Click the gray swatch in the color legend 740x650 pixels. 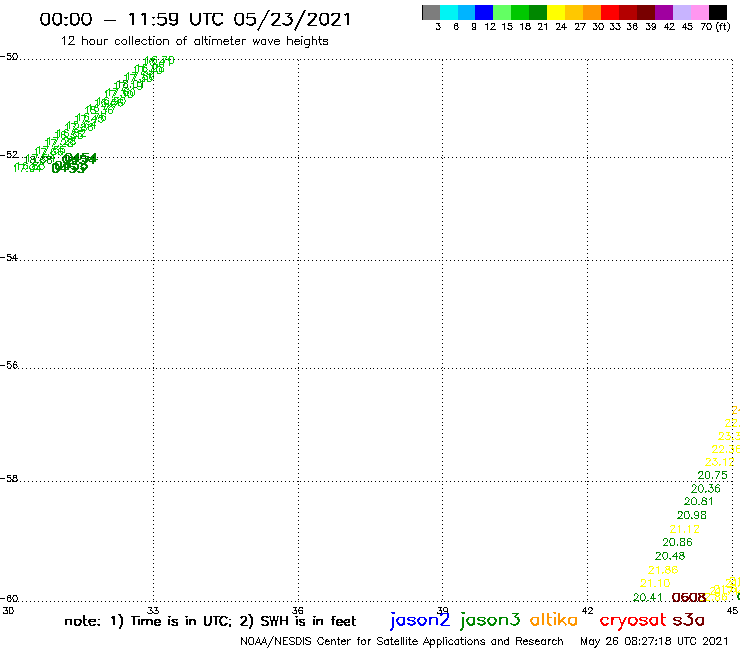(431, 13)
